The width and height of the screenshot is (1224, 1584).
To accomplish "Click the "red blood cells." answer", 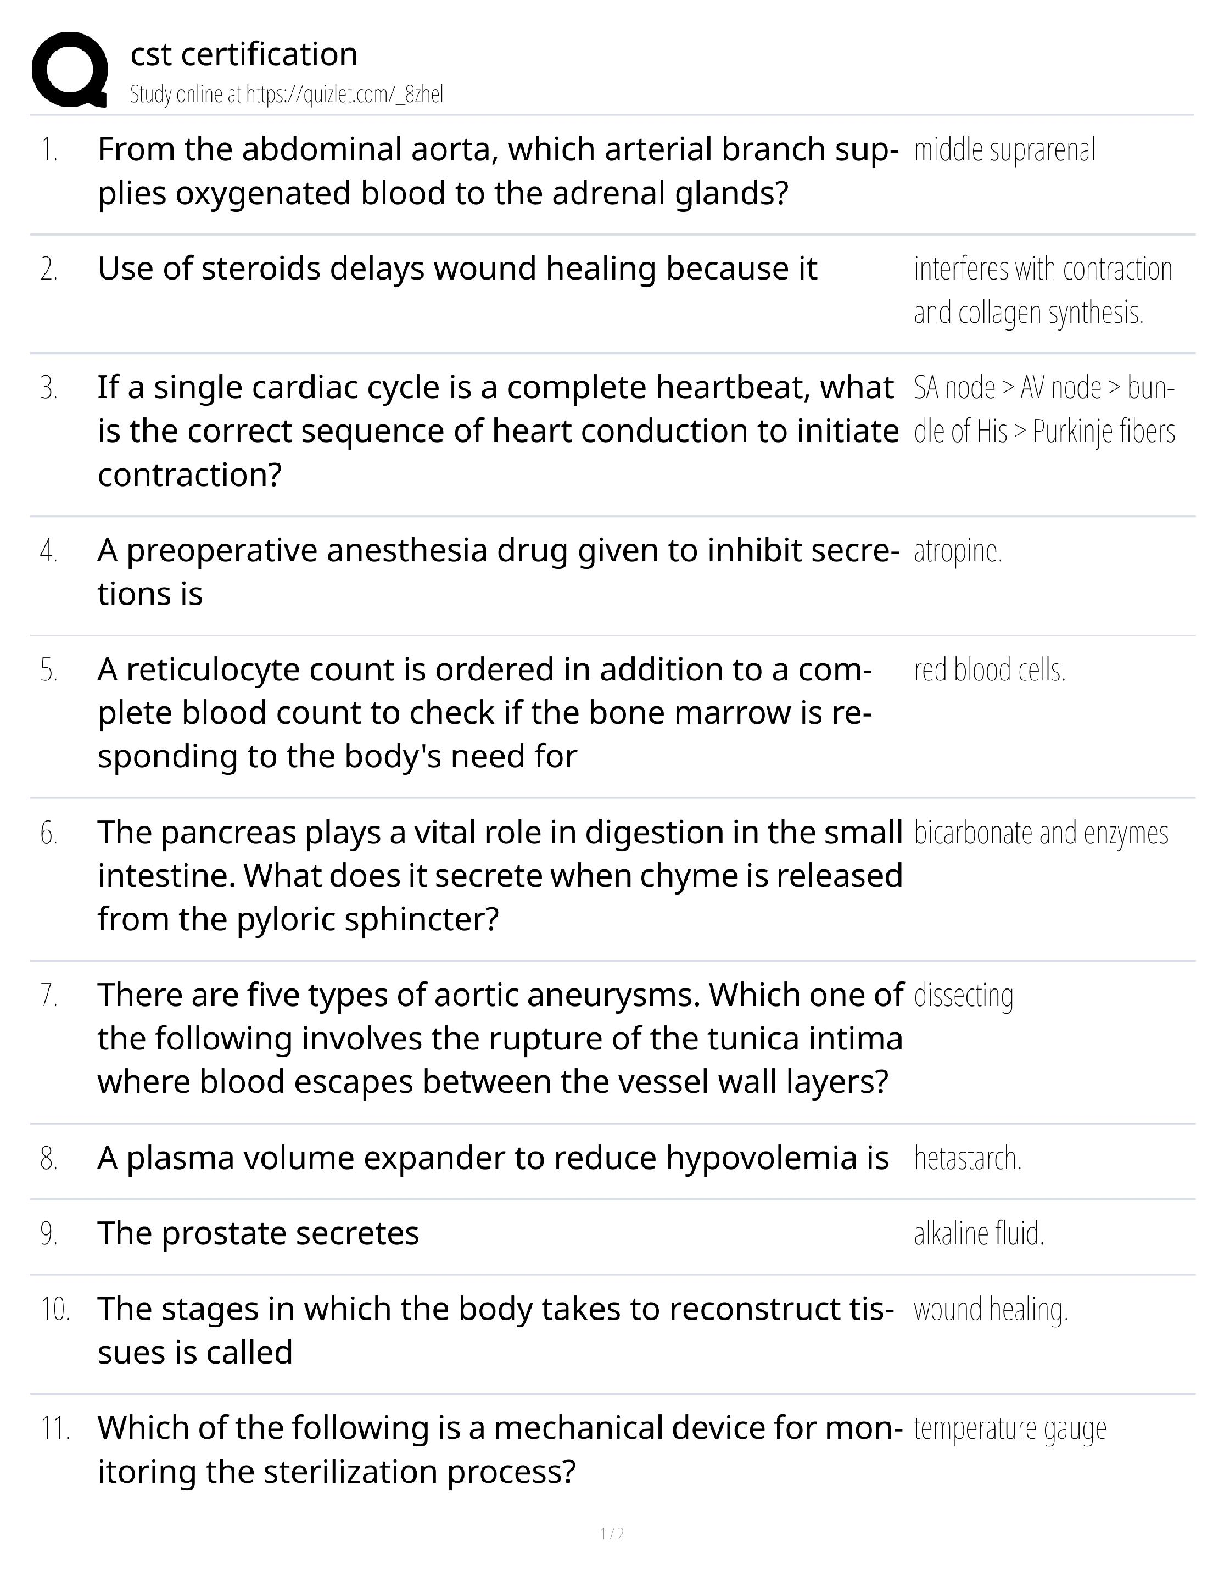I will coord(989,670).
